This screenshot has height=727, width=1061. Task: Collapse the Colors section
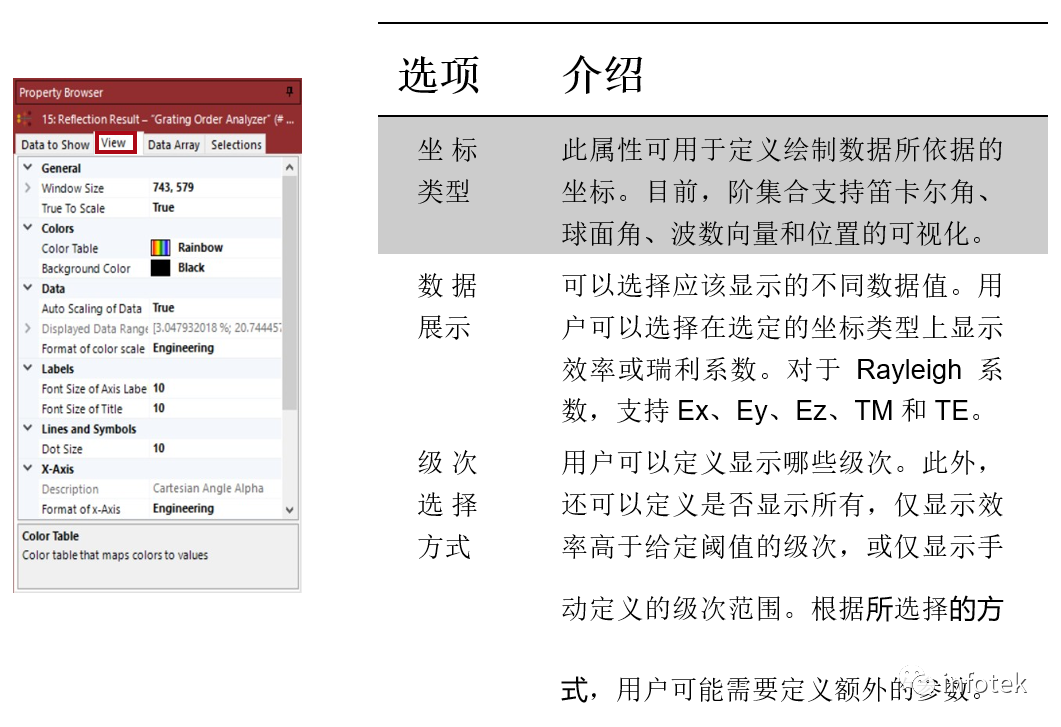28,227
